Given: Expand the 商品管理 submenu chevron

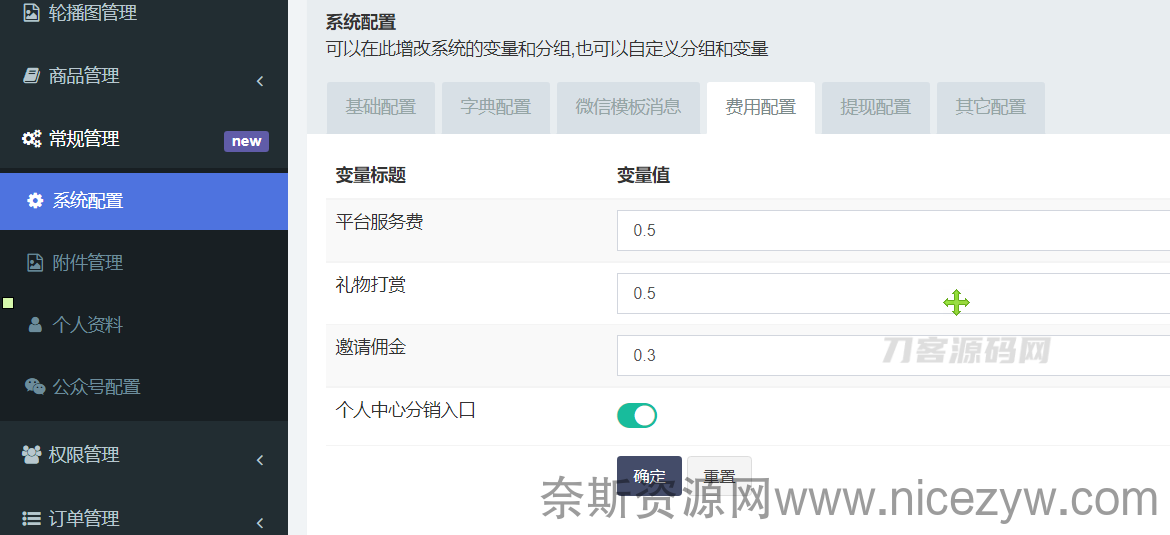Looking at the screenshot, I should (260, 81).
